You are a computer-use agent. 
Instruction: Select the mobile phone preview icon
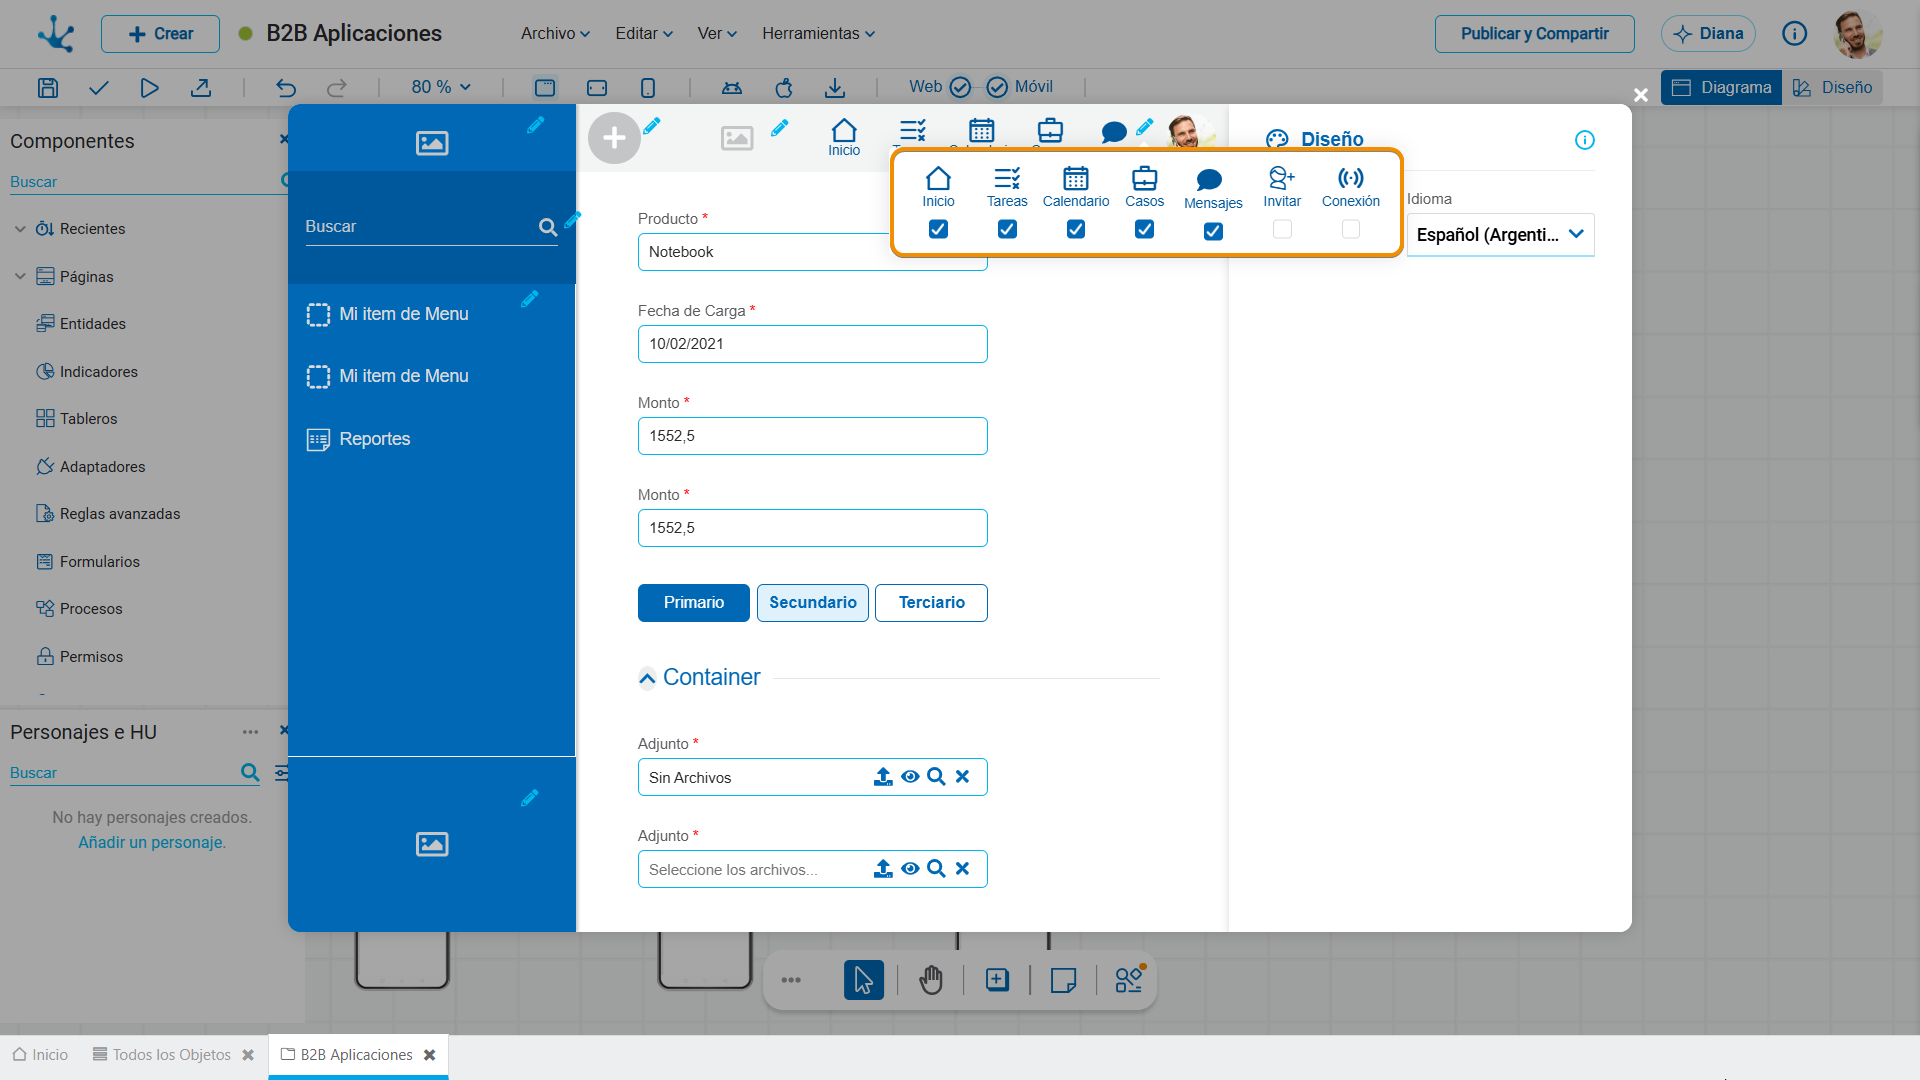[x=648, y=88]
